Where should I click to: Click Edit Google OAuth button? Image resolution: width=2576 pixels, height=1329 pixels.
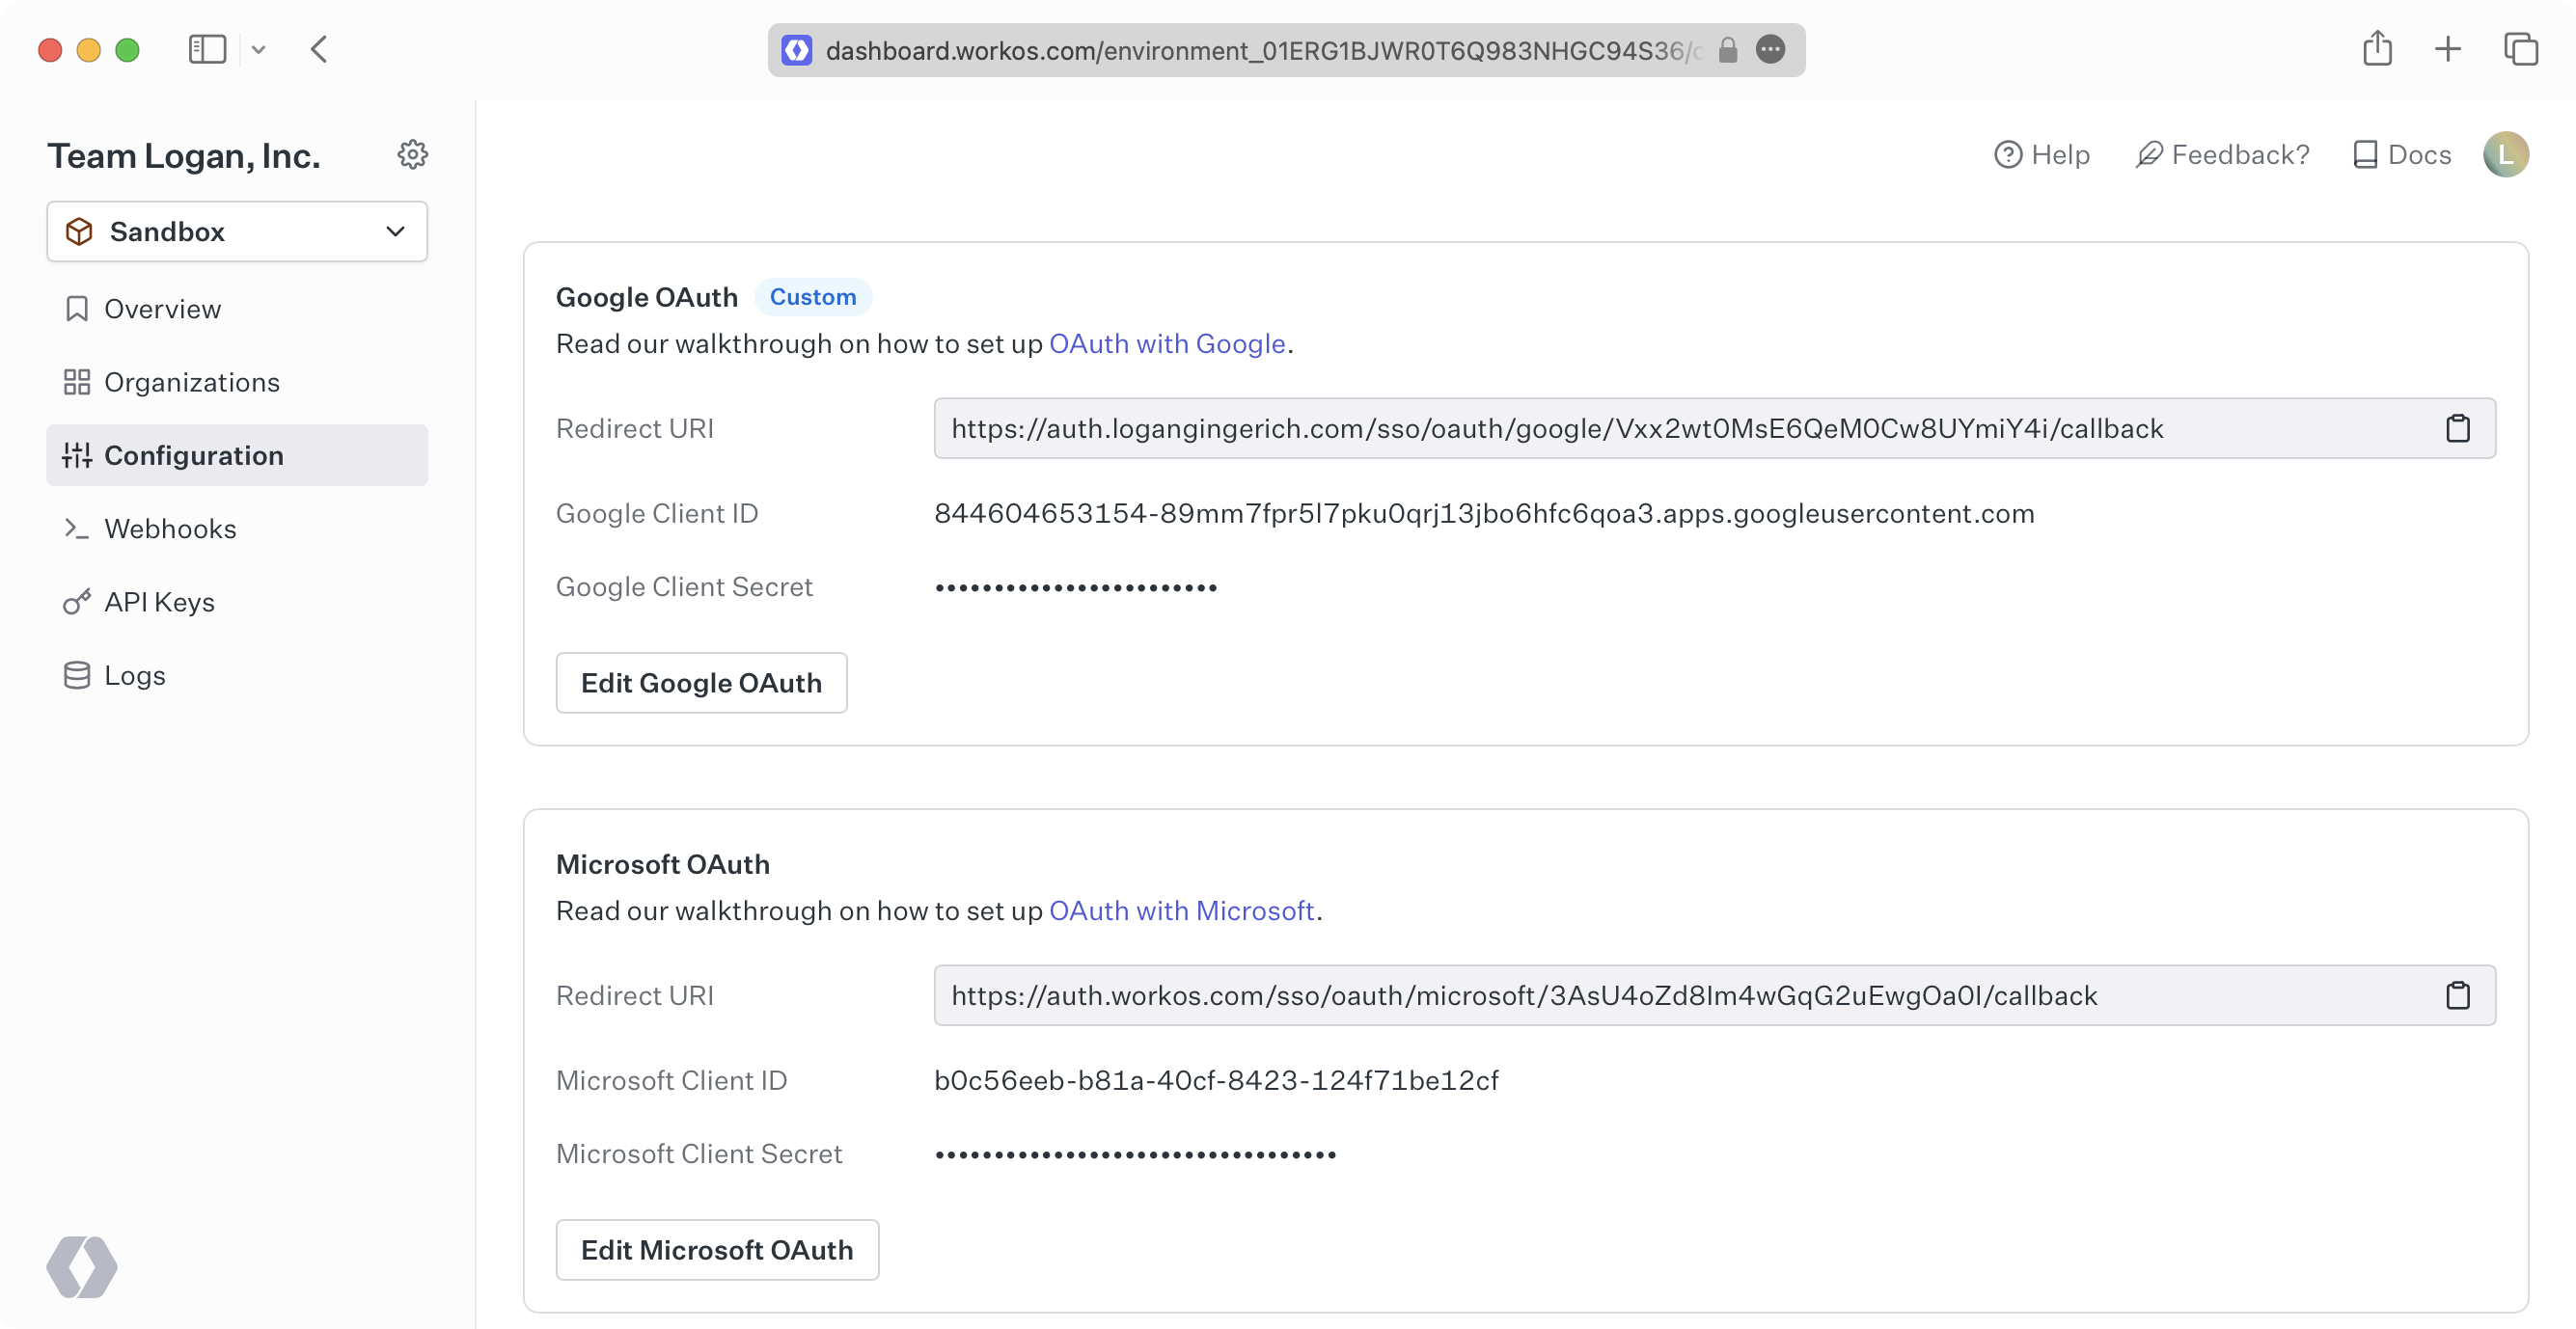[x=701, y=683]
